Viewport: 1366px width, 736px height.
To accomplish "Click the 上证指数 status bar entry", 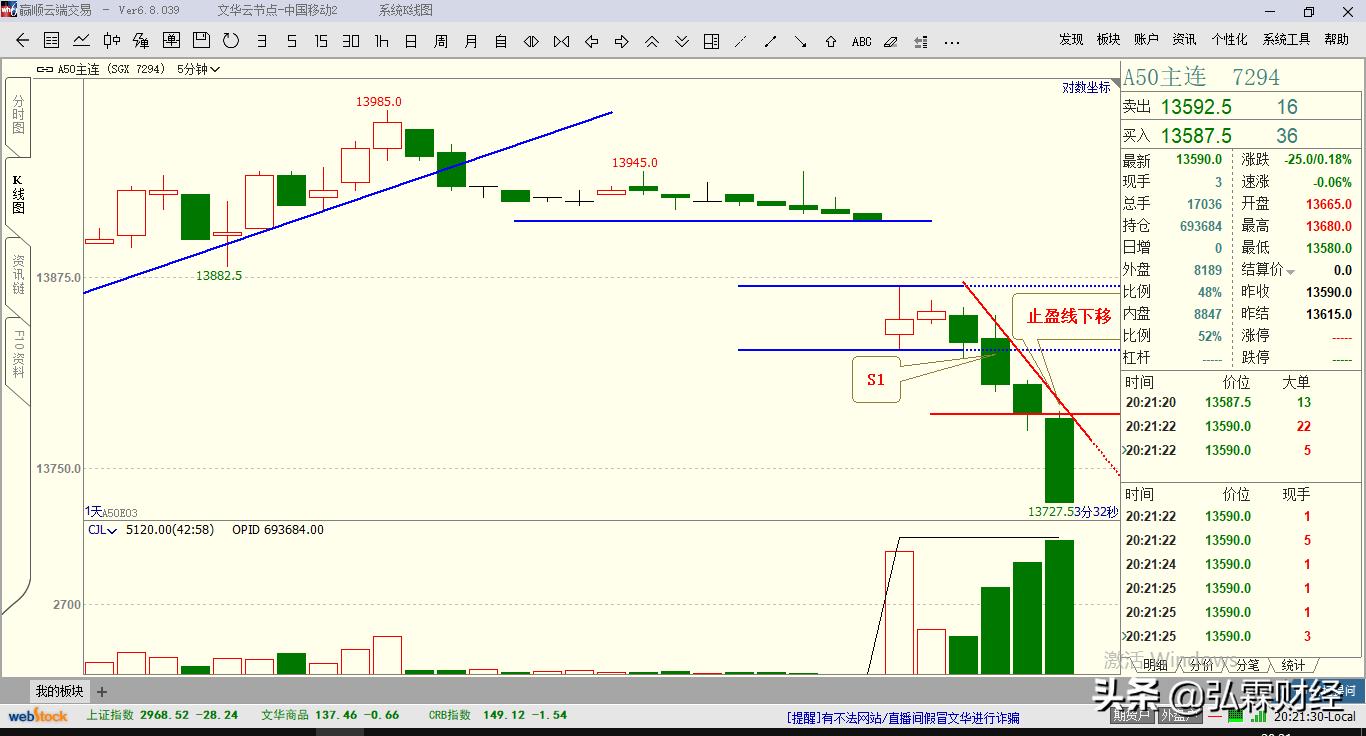I will point(162,715).
